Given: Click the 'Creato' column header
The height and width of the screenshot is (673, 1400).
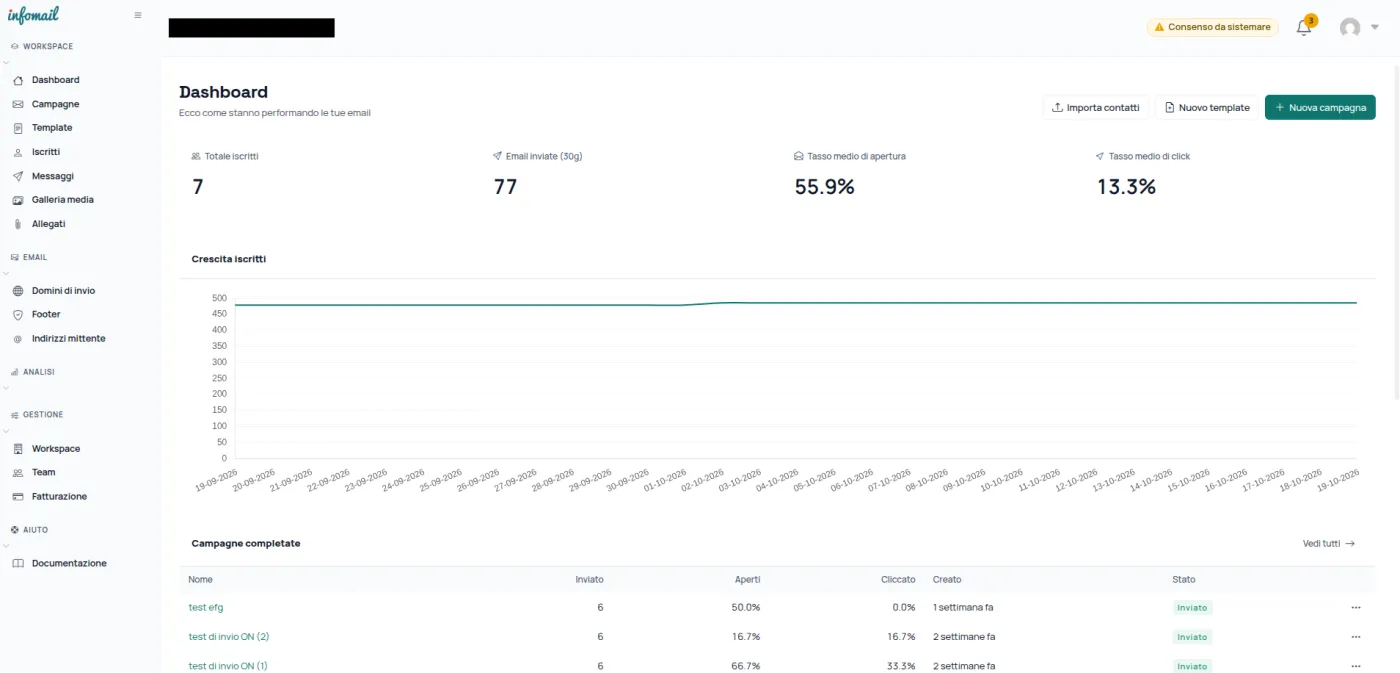Looking at the screenshot, I should [x=947, y=579].
